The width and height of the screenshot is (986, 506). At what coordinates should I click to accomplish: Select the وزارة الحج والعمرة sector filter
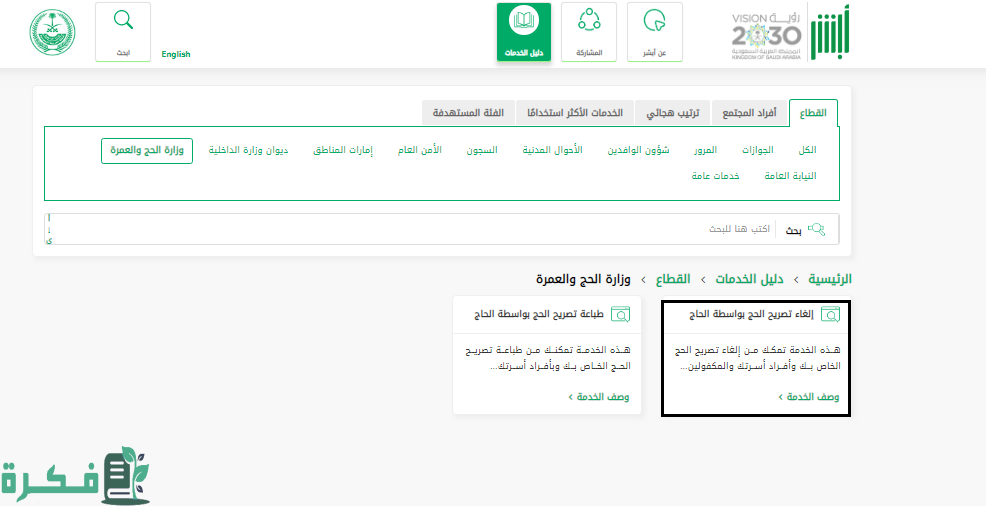pyautogui.click(x=147, y=151)
